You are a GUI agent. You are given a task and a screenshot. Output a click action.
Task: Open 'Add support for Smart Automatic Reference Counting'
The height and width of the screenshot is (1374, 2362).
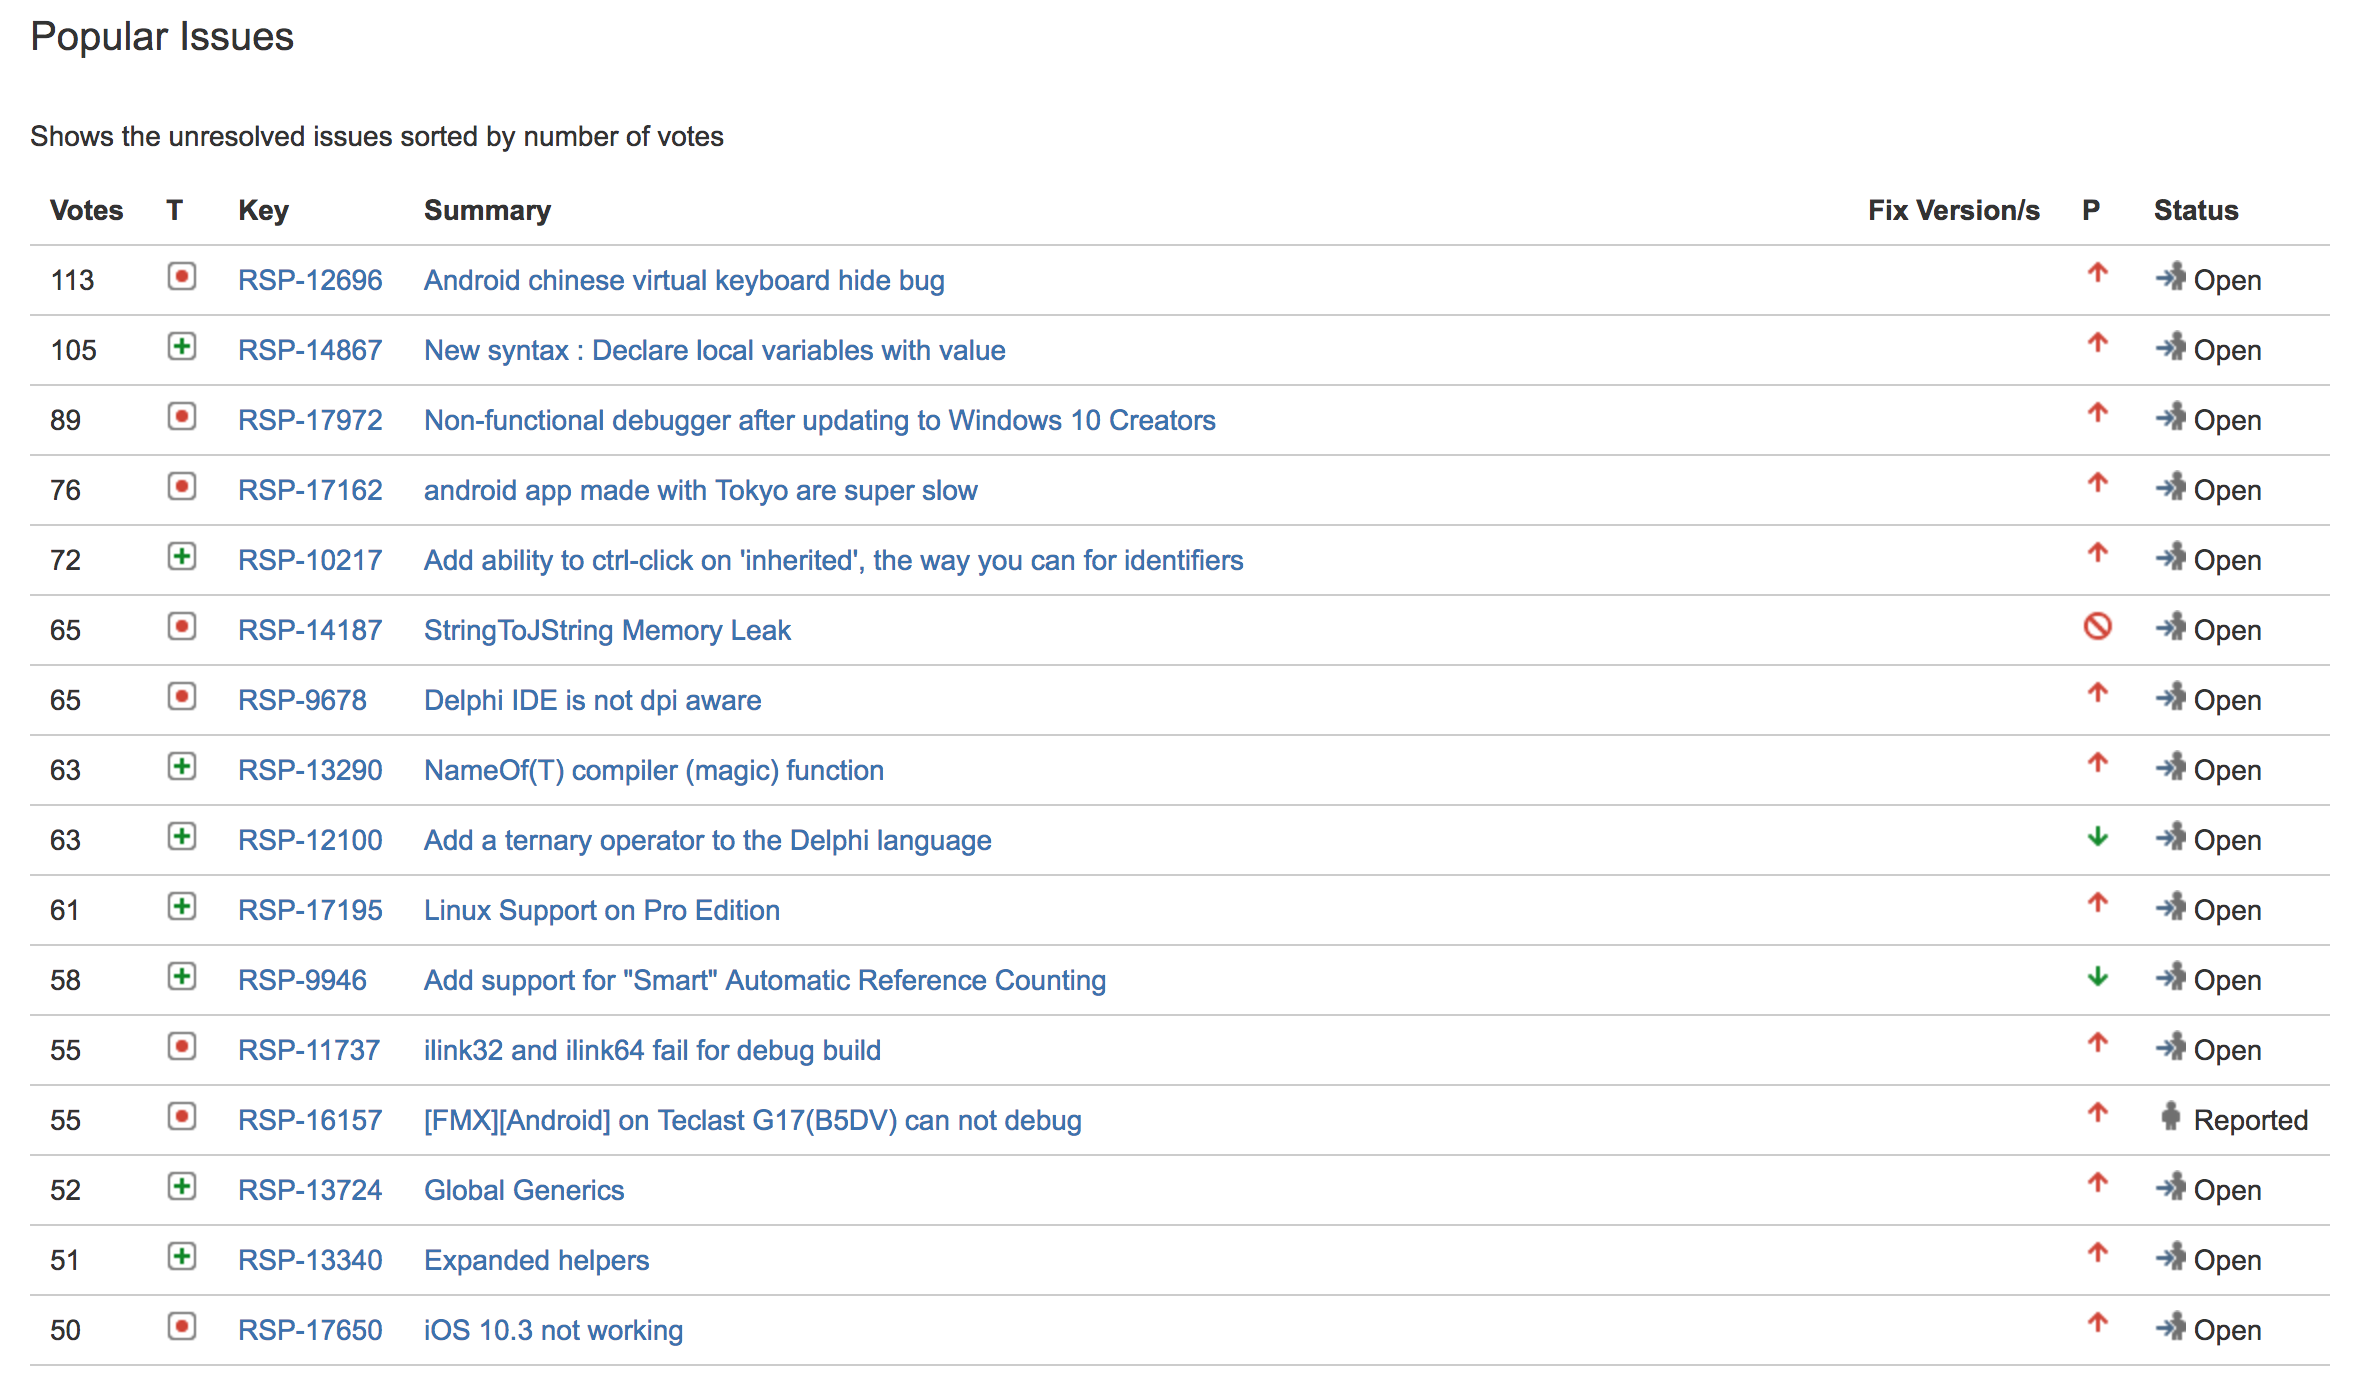[x=764, y=980]
